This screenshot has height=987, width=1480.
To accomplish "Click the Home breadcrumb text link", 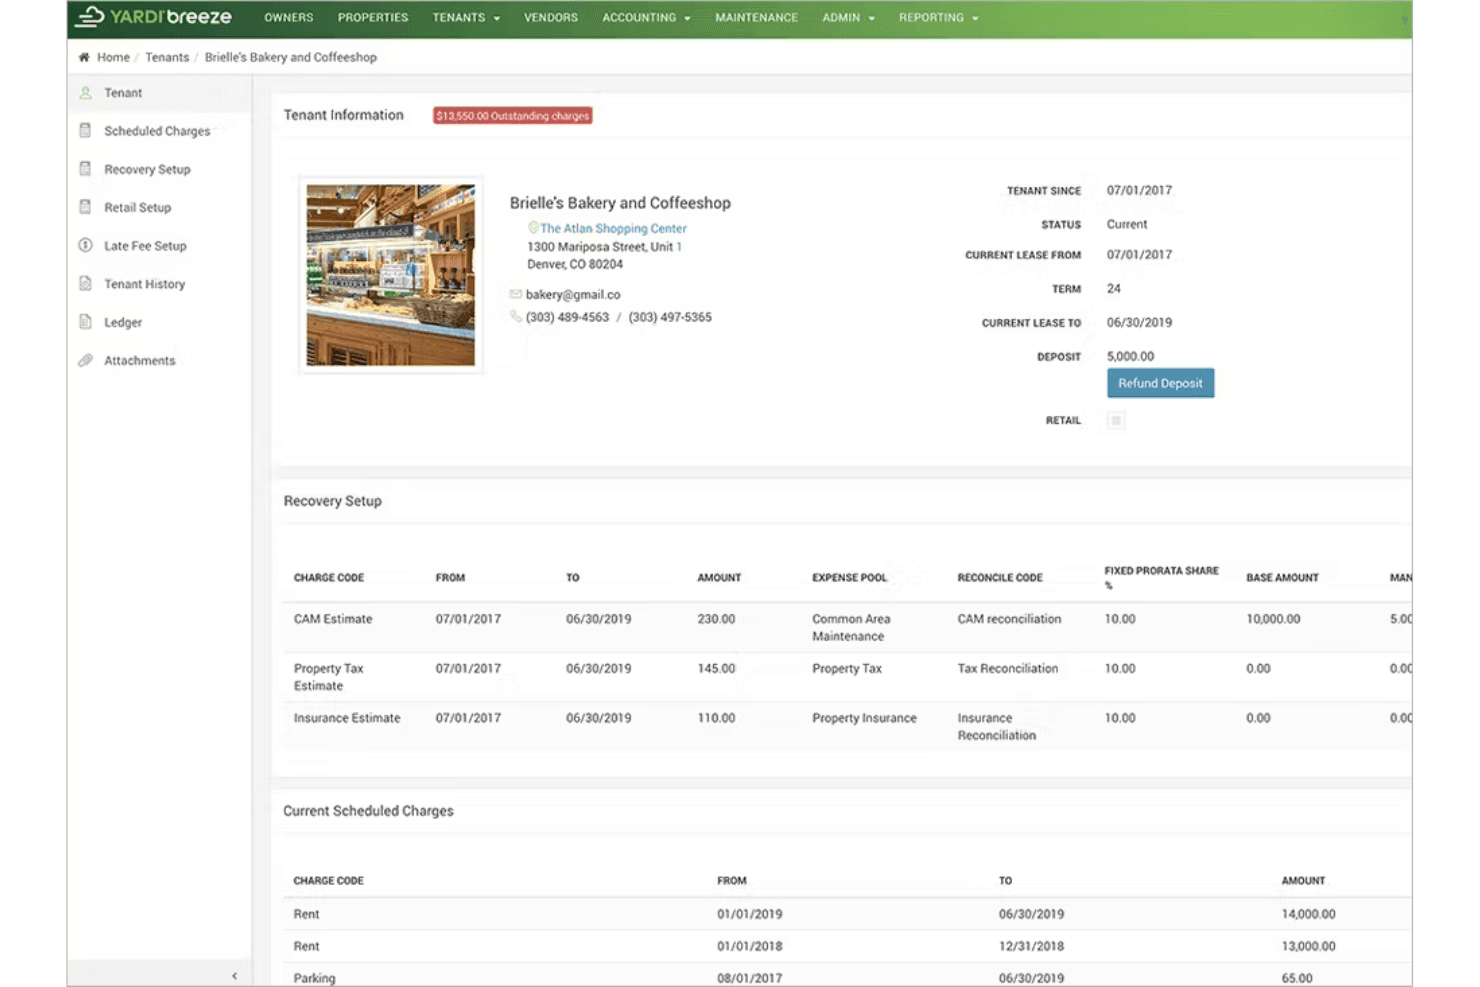I will click(113, 58).
